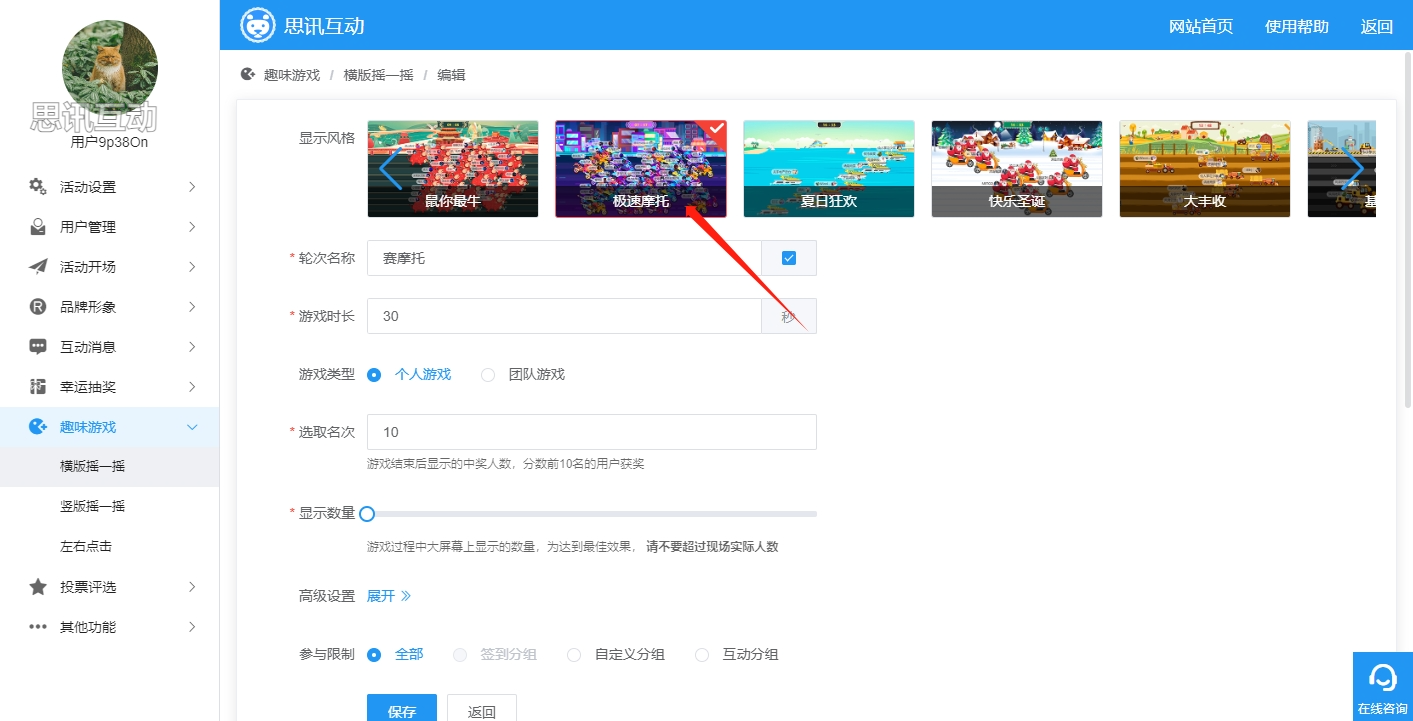Click the 活动设置 gear icon
Screen dimensions: 1413x721
pos(38,186)
